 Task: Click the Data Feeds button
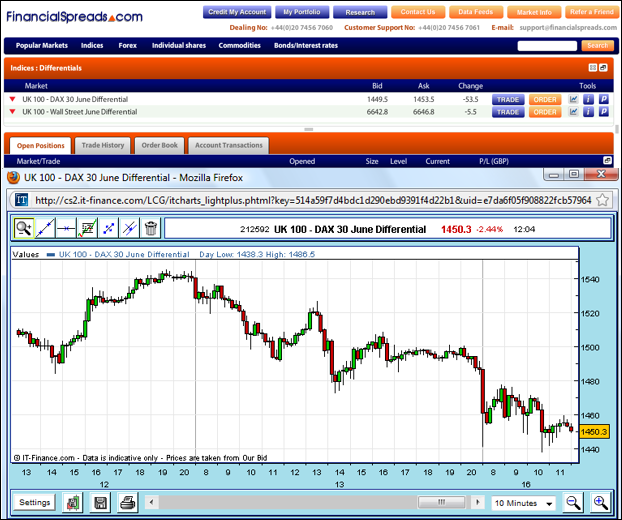click(476, 12)
